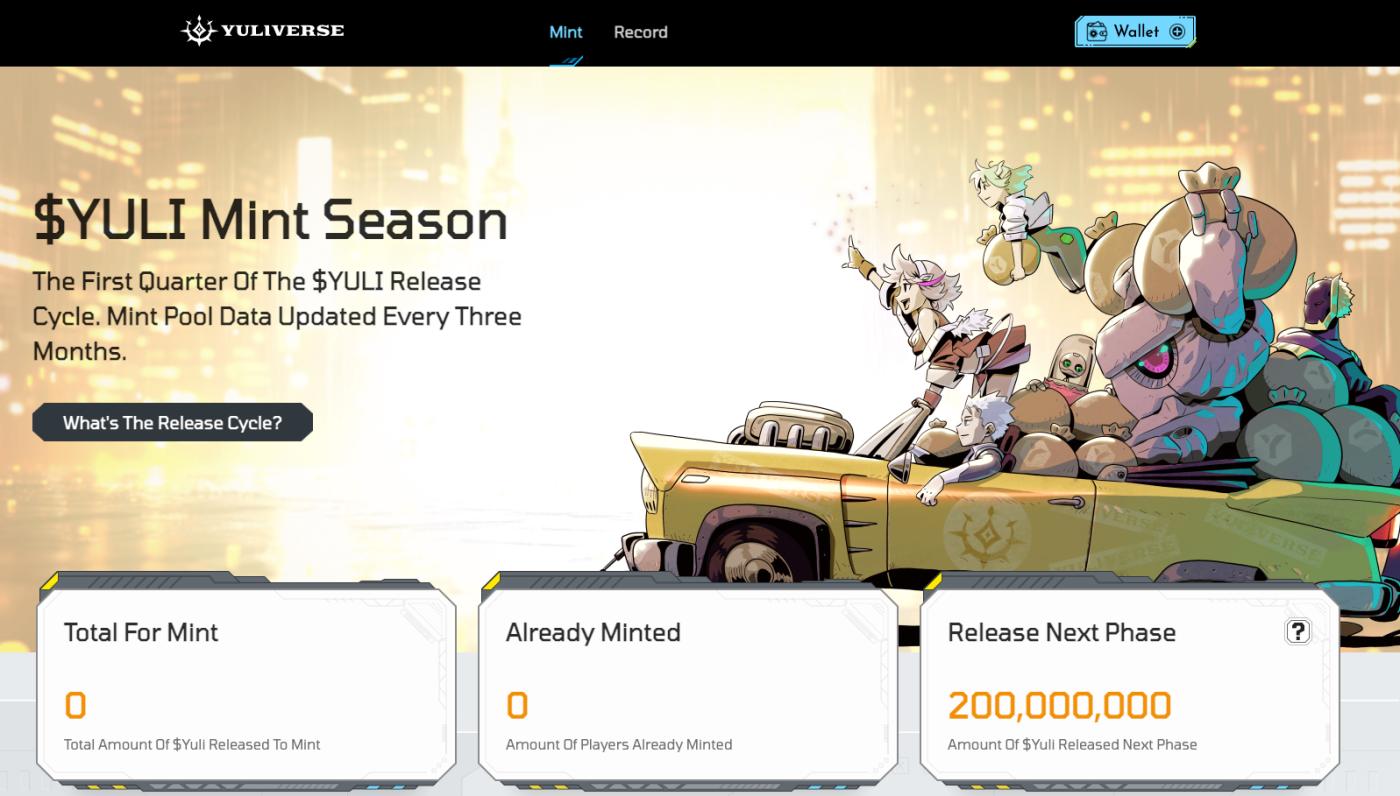Select the Already Minted card
The height and width of the screenshot is (796, 1400).
tap(688, 683)
